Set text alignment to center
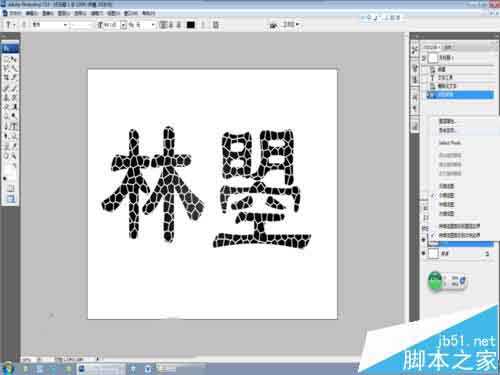The image size is (500, 375). tap(171, 25)
